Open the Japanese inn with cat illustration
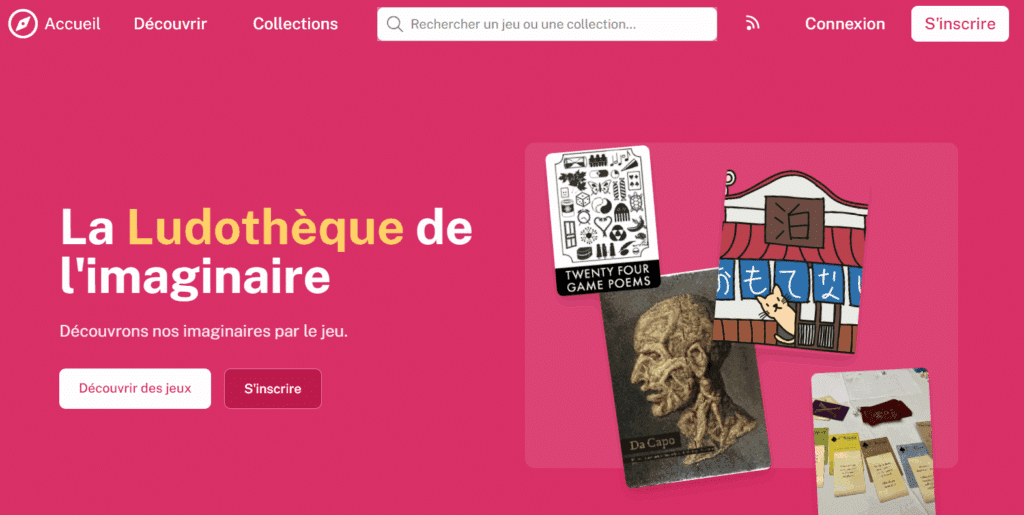1024x515 pixels. (790, 261)
